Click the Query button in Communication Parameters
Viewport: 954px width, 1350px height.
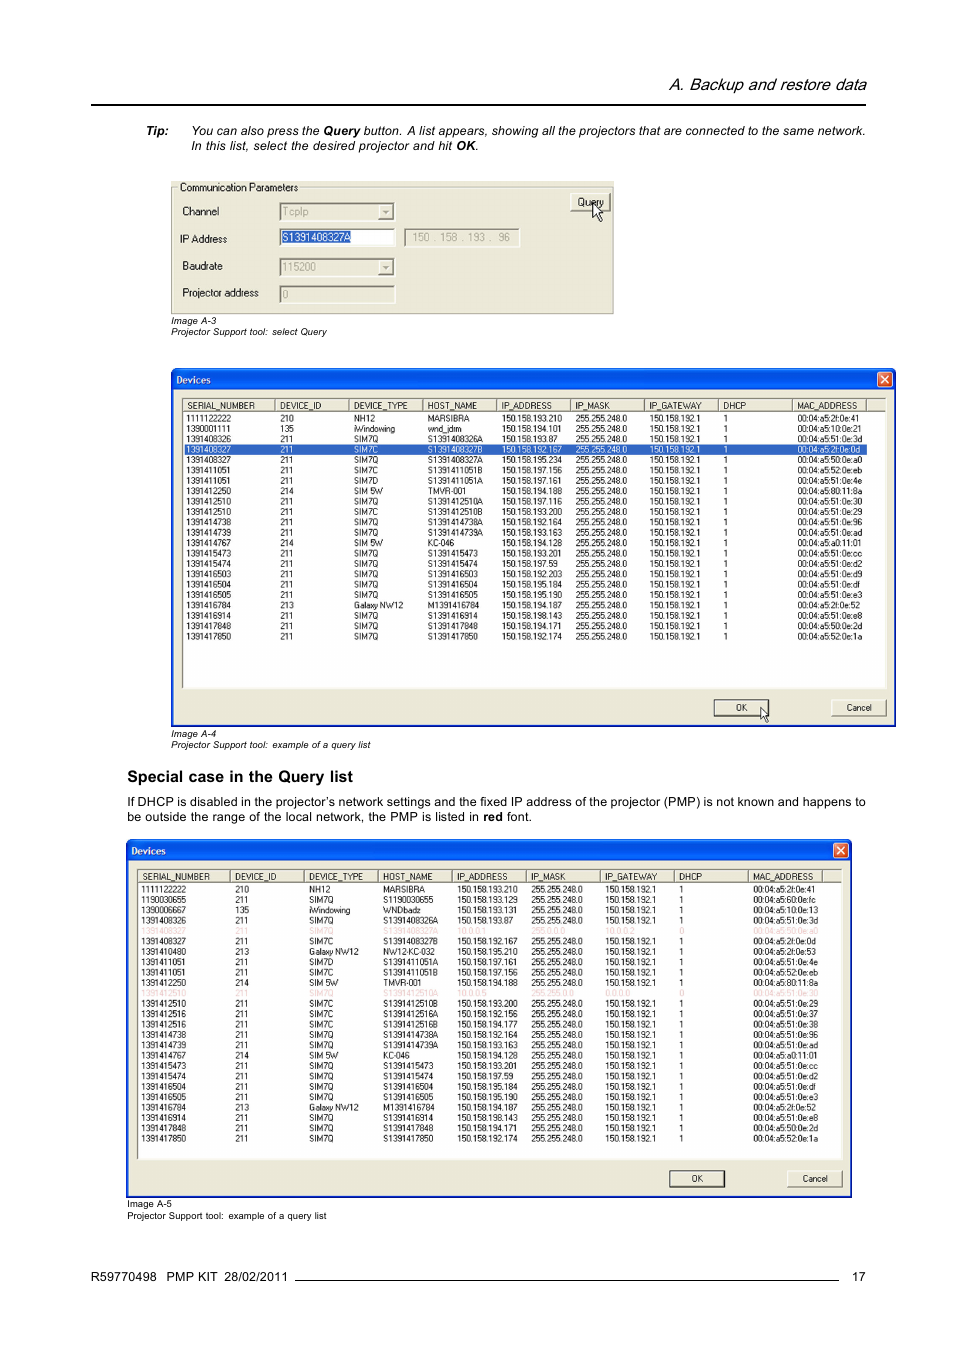tap(590, 203)
